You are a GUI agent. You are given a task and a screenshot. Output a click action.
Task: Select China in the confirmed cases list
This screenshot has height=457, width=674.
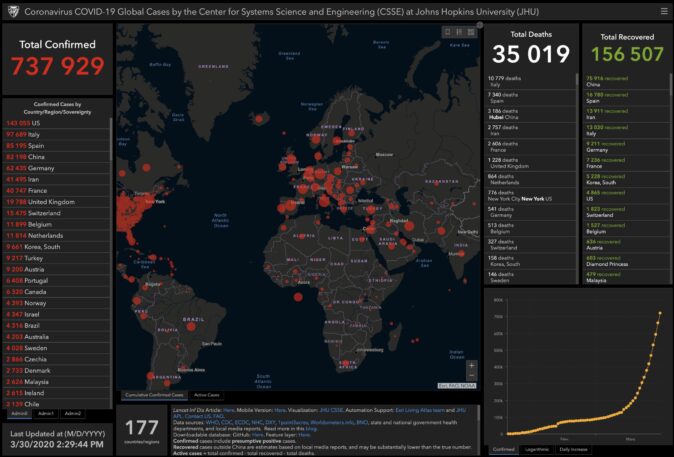click(56, 157)
